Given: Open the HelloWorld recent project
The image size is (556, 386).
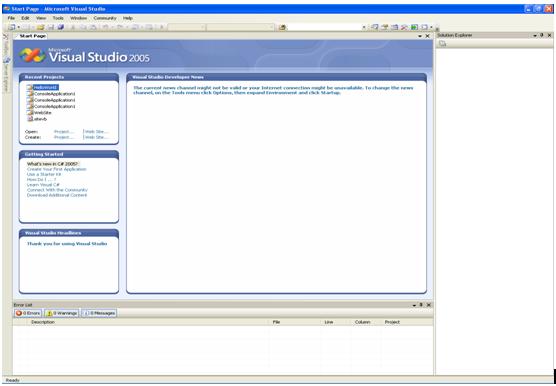Looking at the screenshot, I should (x=45, y=87).
